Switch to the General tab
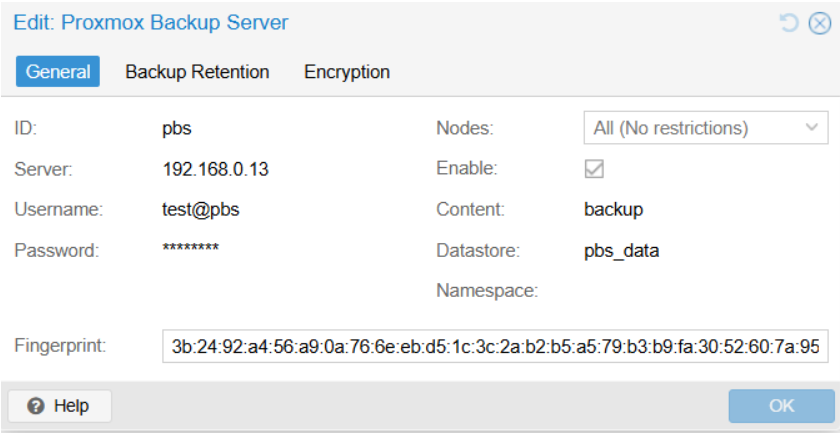The width and height of the screenshot is (840, 433). click(58, 71)
